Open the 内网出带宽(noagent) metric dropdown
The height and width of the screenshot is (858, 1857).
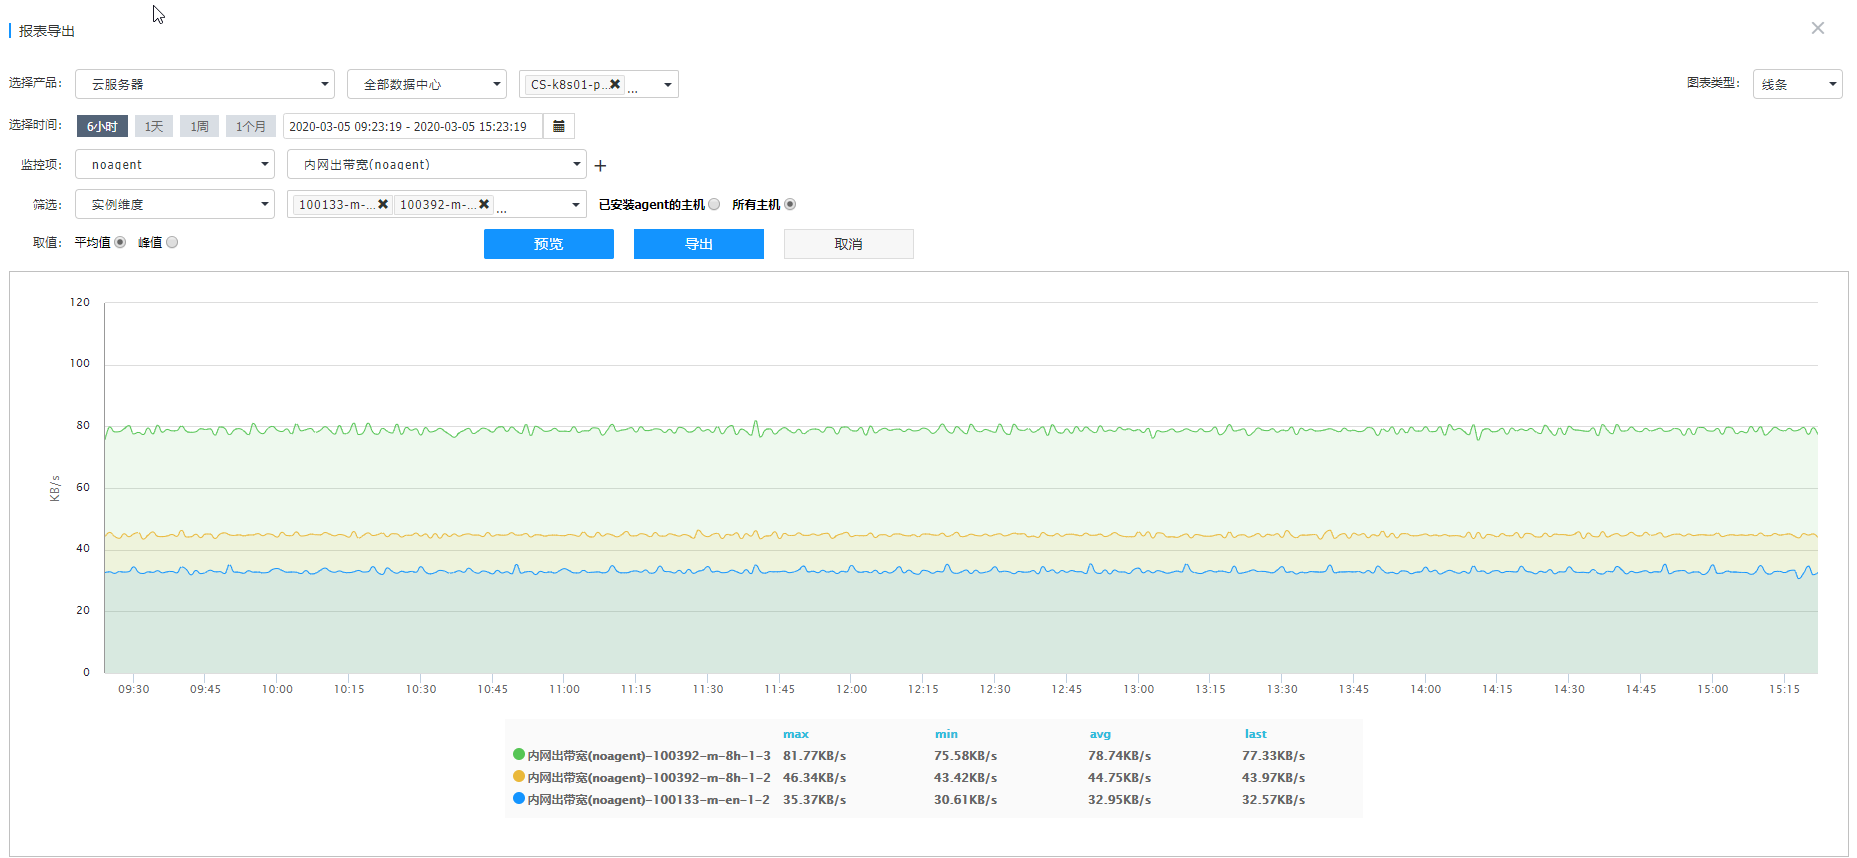[x=437, y=164]
